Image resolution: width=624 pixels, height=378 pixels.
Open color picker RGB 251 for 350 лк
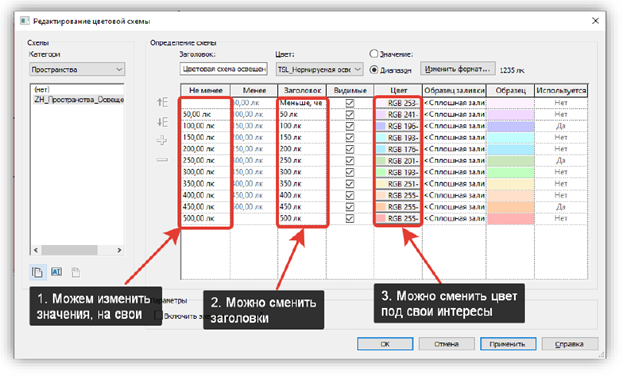tap(398, 184)
